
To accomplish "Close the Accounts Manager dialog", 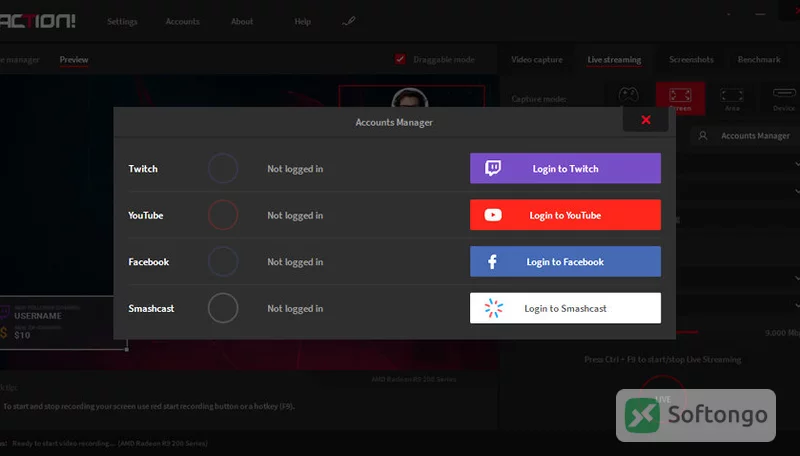I will (645, 119).
